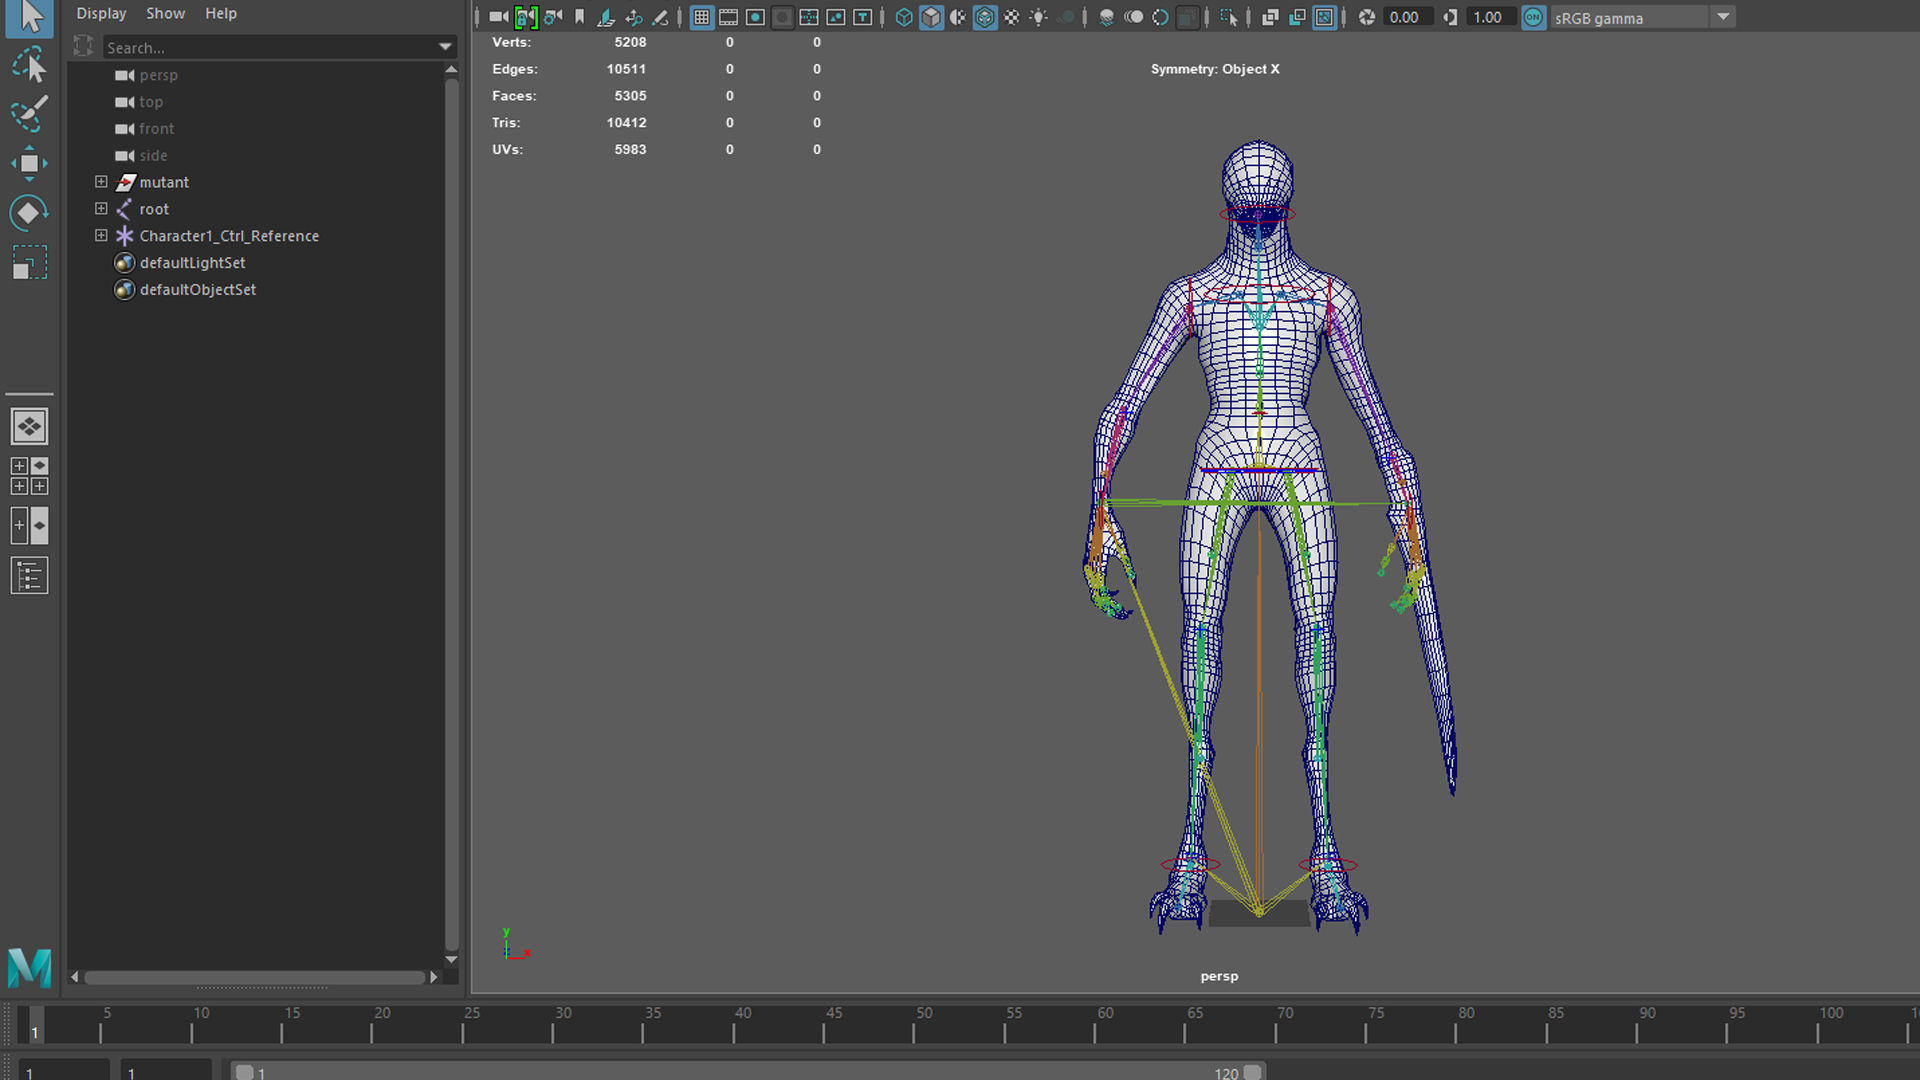This screenshot has height=1080, width=1920.
Task: Expand the mutant node
Action: pos(101,182)
